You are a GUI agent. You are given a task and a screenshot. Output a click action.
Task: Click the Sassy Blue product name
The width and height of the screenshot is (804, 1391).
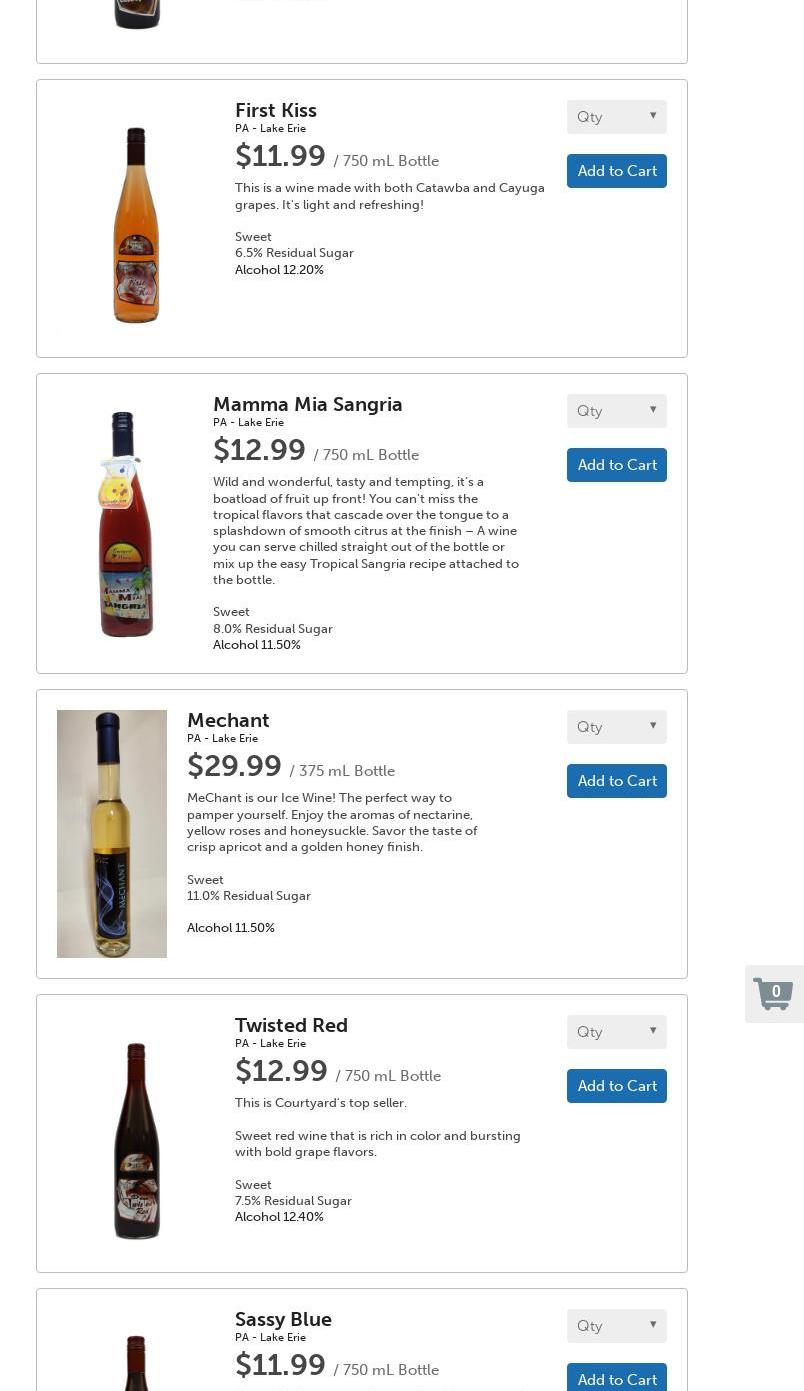pyautogui.click(x=283, y=1319)
